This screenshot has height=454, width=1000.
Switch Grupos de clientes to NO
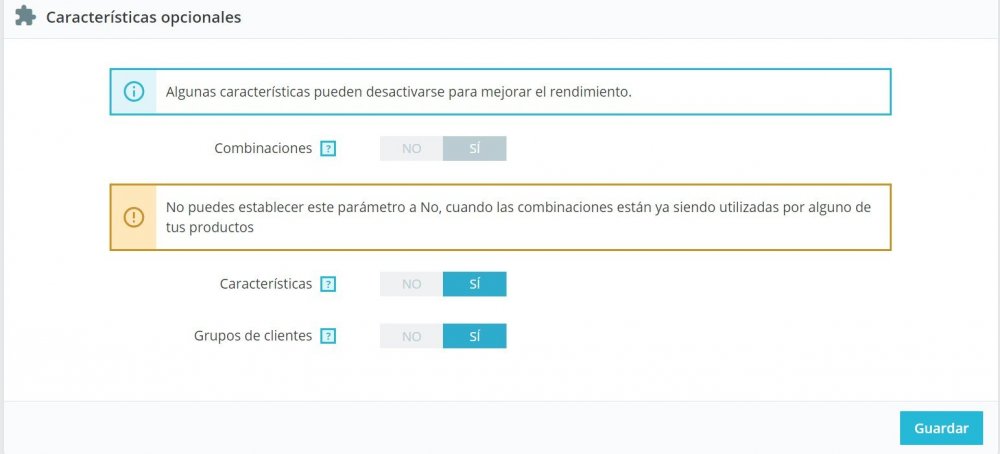pos(411,336)
